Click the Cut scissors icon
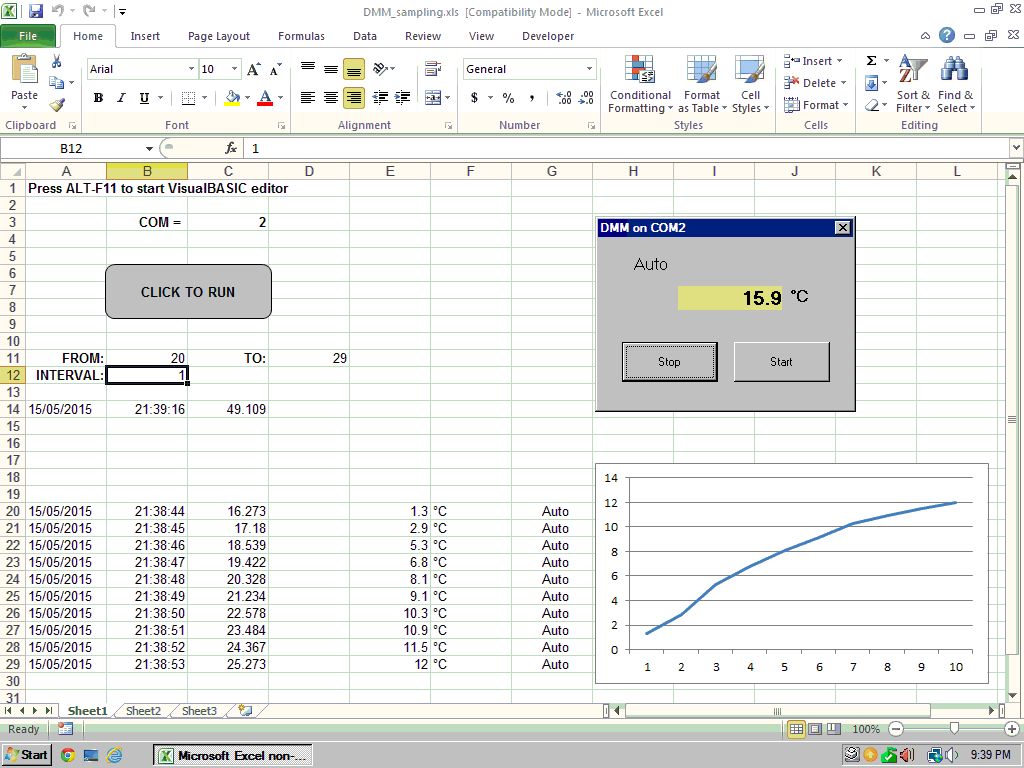This screenshot has width=1024, height=768. click(57, 62)
